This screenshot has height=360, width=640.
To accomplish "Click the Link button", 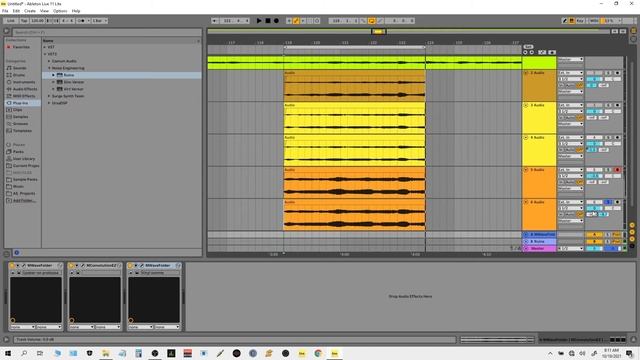I will click(11, 21).
